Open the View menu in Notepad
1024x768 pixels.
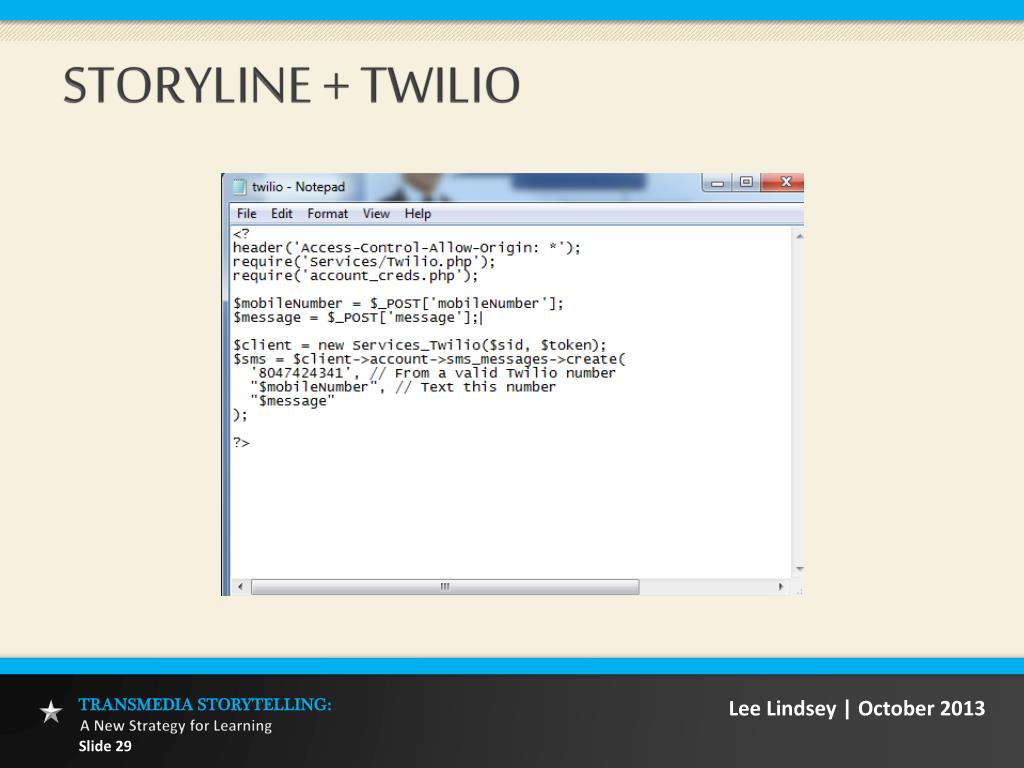376,214
